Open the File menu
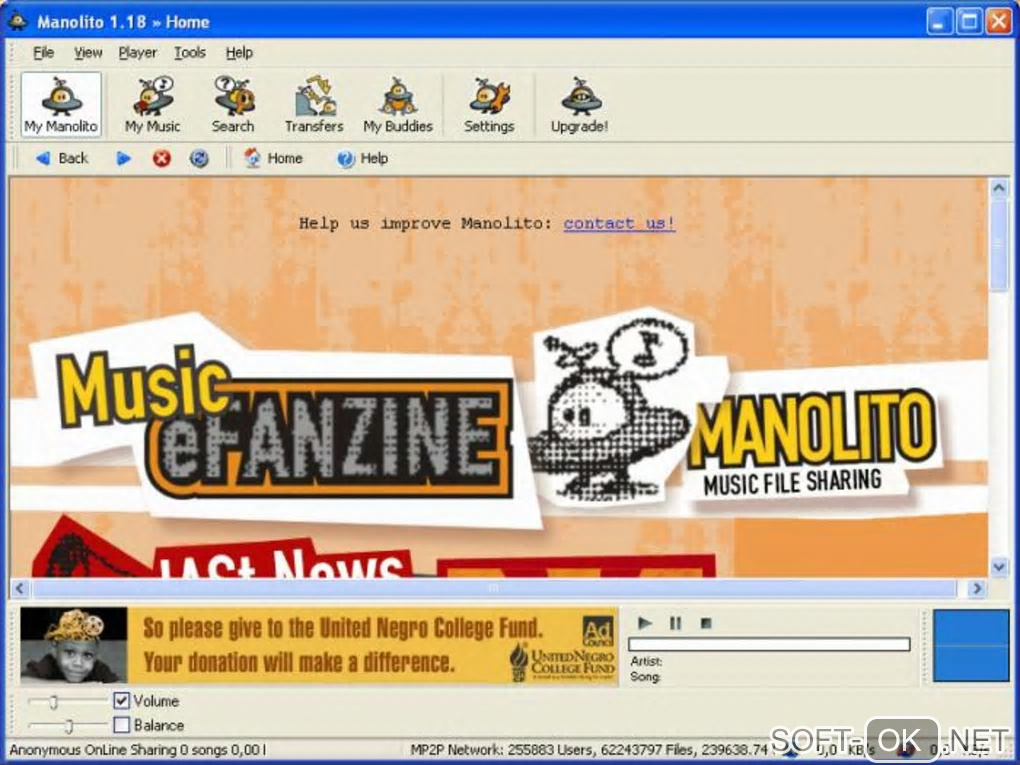Screen dimensions: 1020x765 pos(44,53)
